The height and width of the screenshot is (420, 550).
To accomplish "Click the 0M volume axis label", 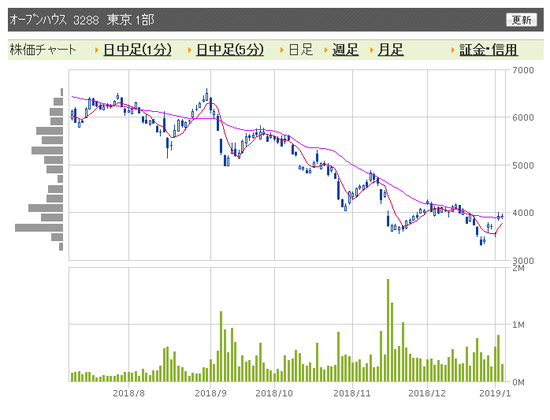I will (x=518, y=382).
